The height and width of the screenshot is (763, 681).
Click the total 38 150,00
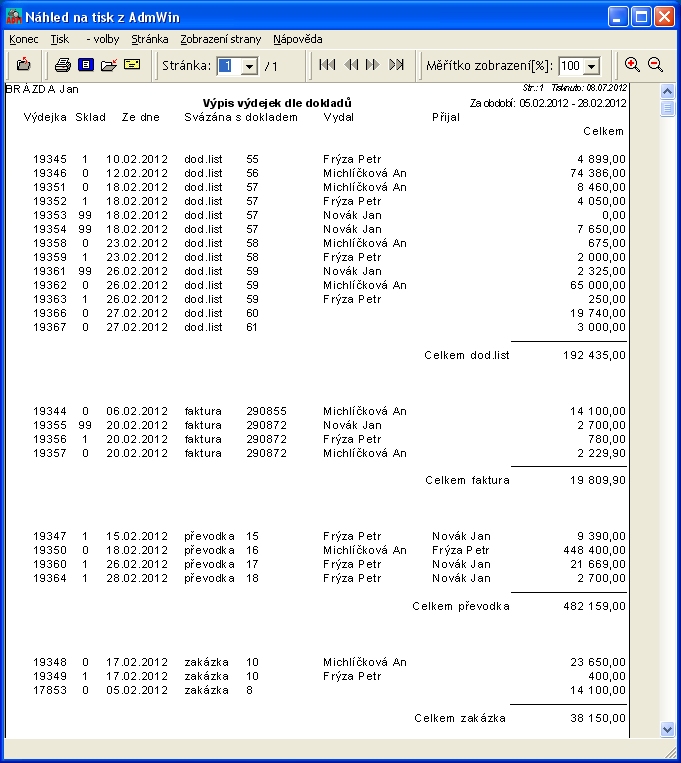tap(598, 718)
